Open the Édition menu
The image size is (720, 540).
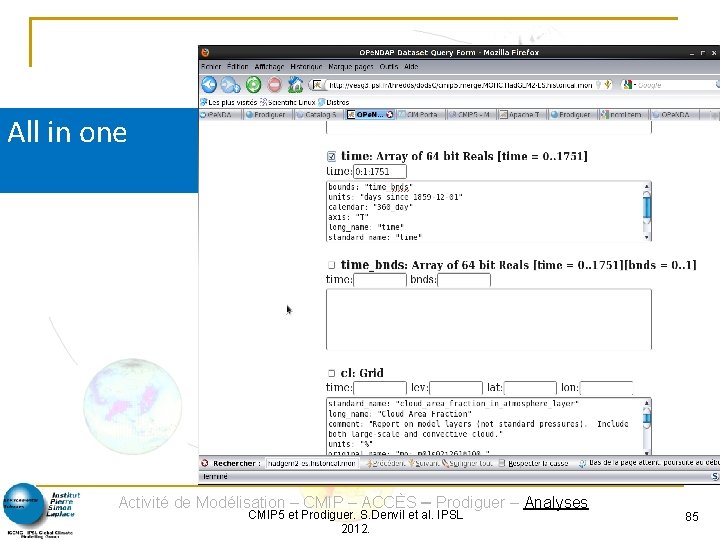tap(237, 67)
